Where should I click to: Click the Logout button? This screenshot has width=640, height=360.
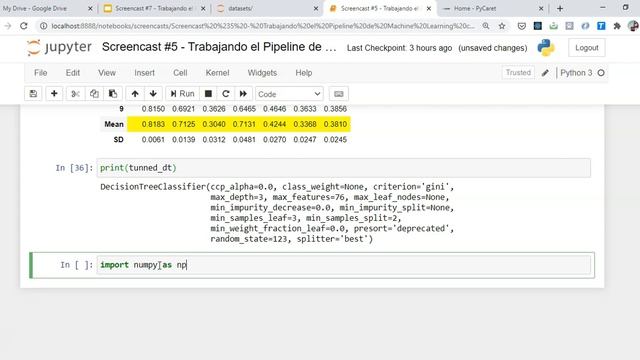point(587,48)
